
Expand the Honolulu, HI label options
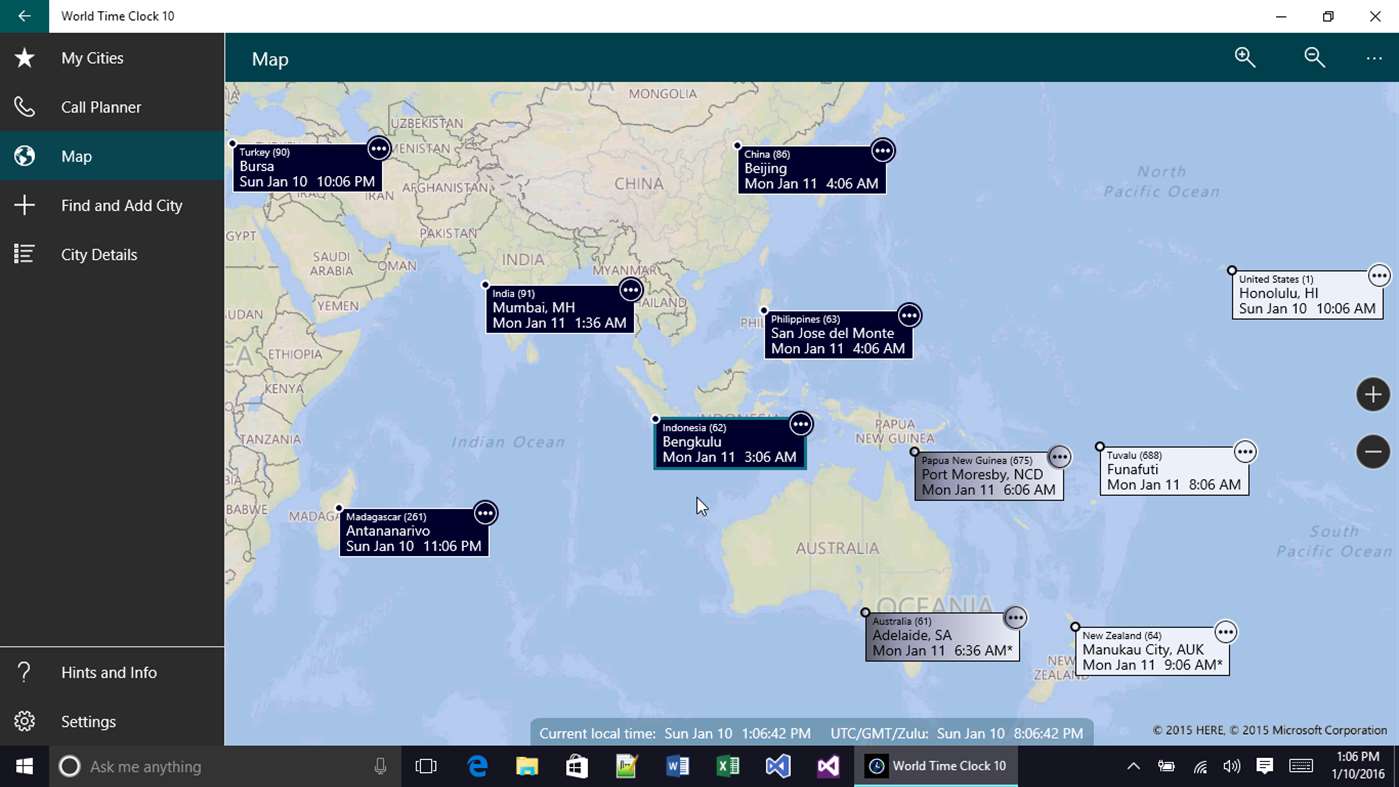tap(1379, 275)
